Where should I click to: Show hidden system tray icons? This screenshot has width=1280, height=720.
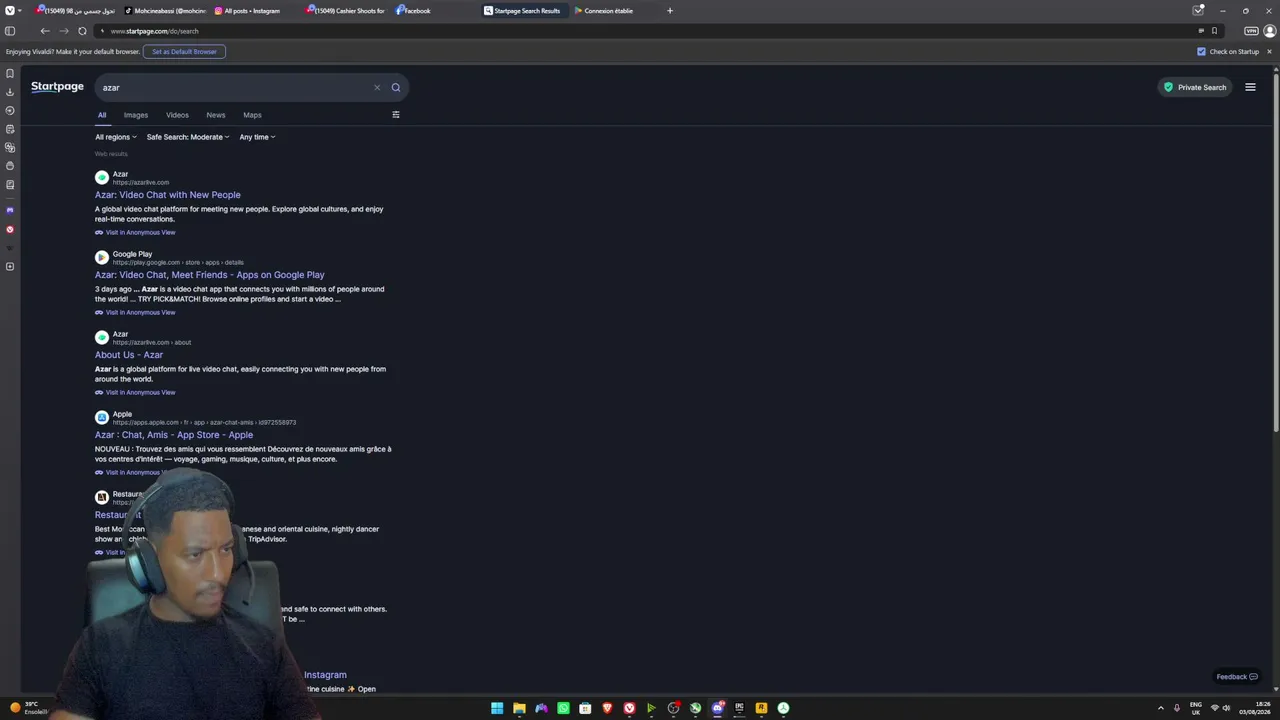[x=1161, y=708]
